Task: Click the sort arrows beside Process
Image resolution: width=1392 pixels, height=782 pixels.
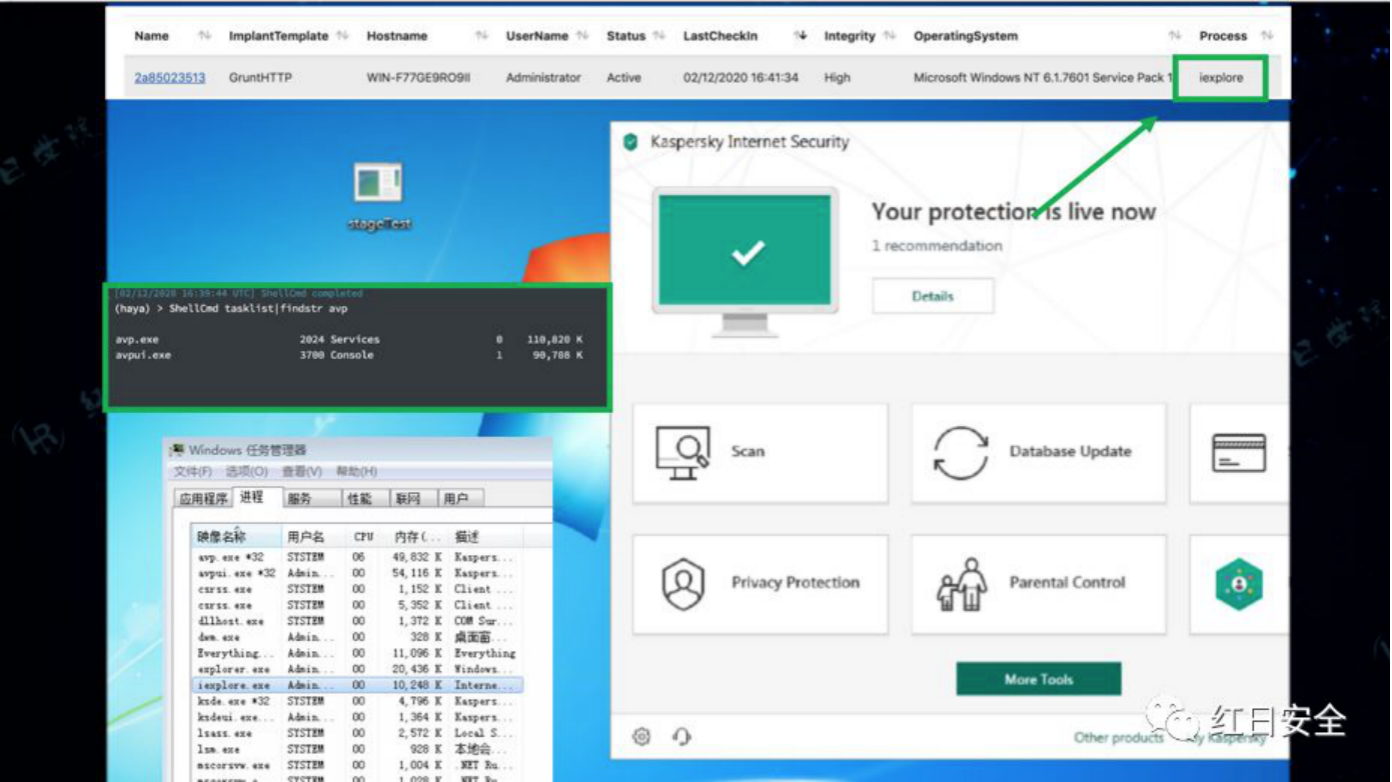Action: pos(1267,36)
